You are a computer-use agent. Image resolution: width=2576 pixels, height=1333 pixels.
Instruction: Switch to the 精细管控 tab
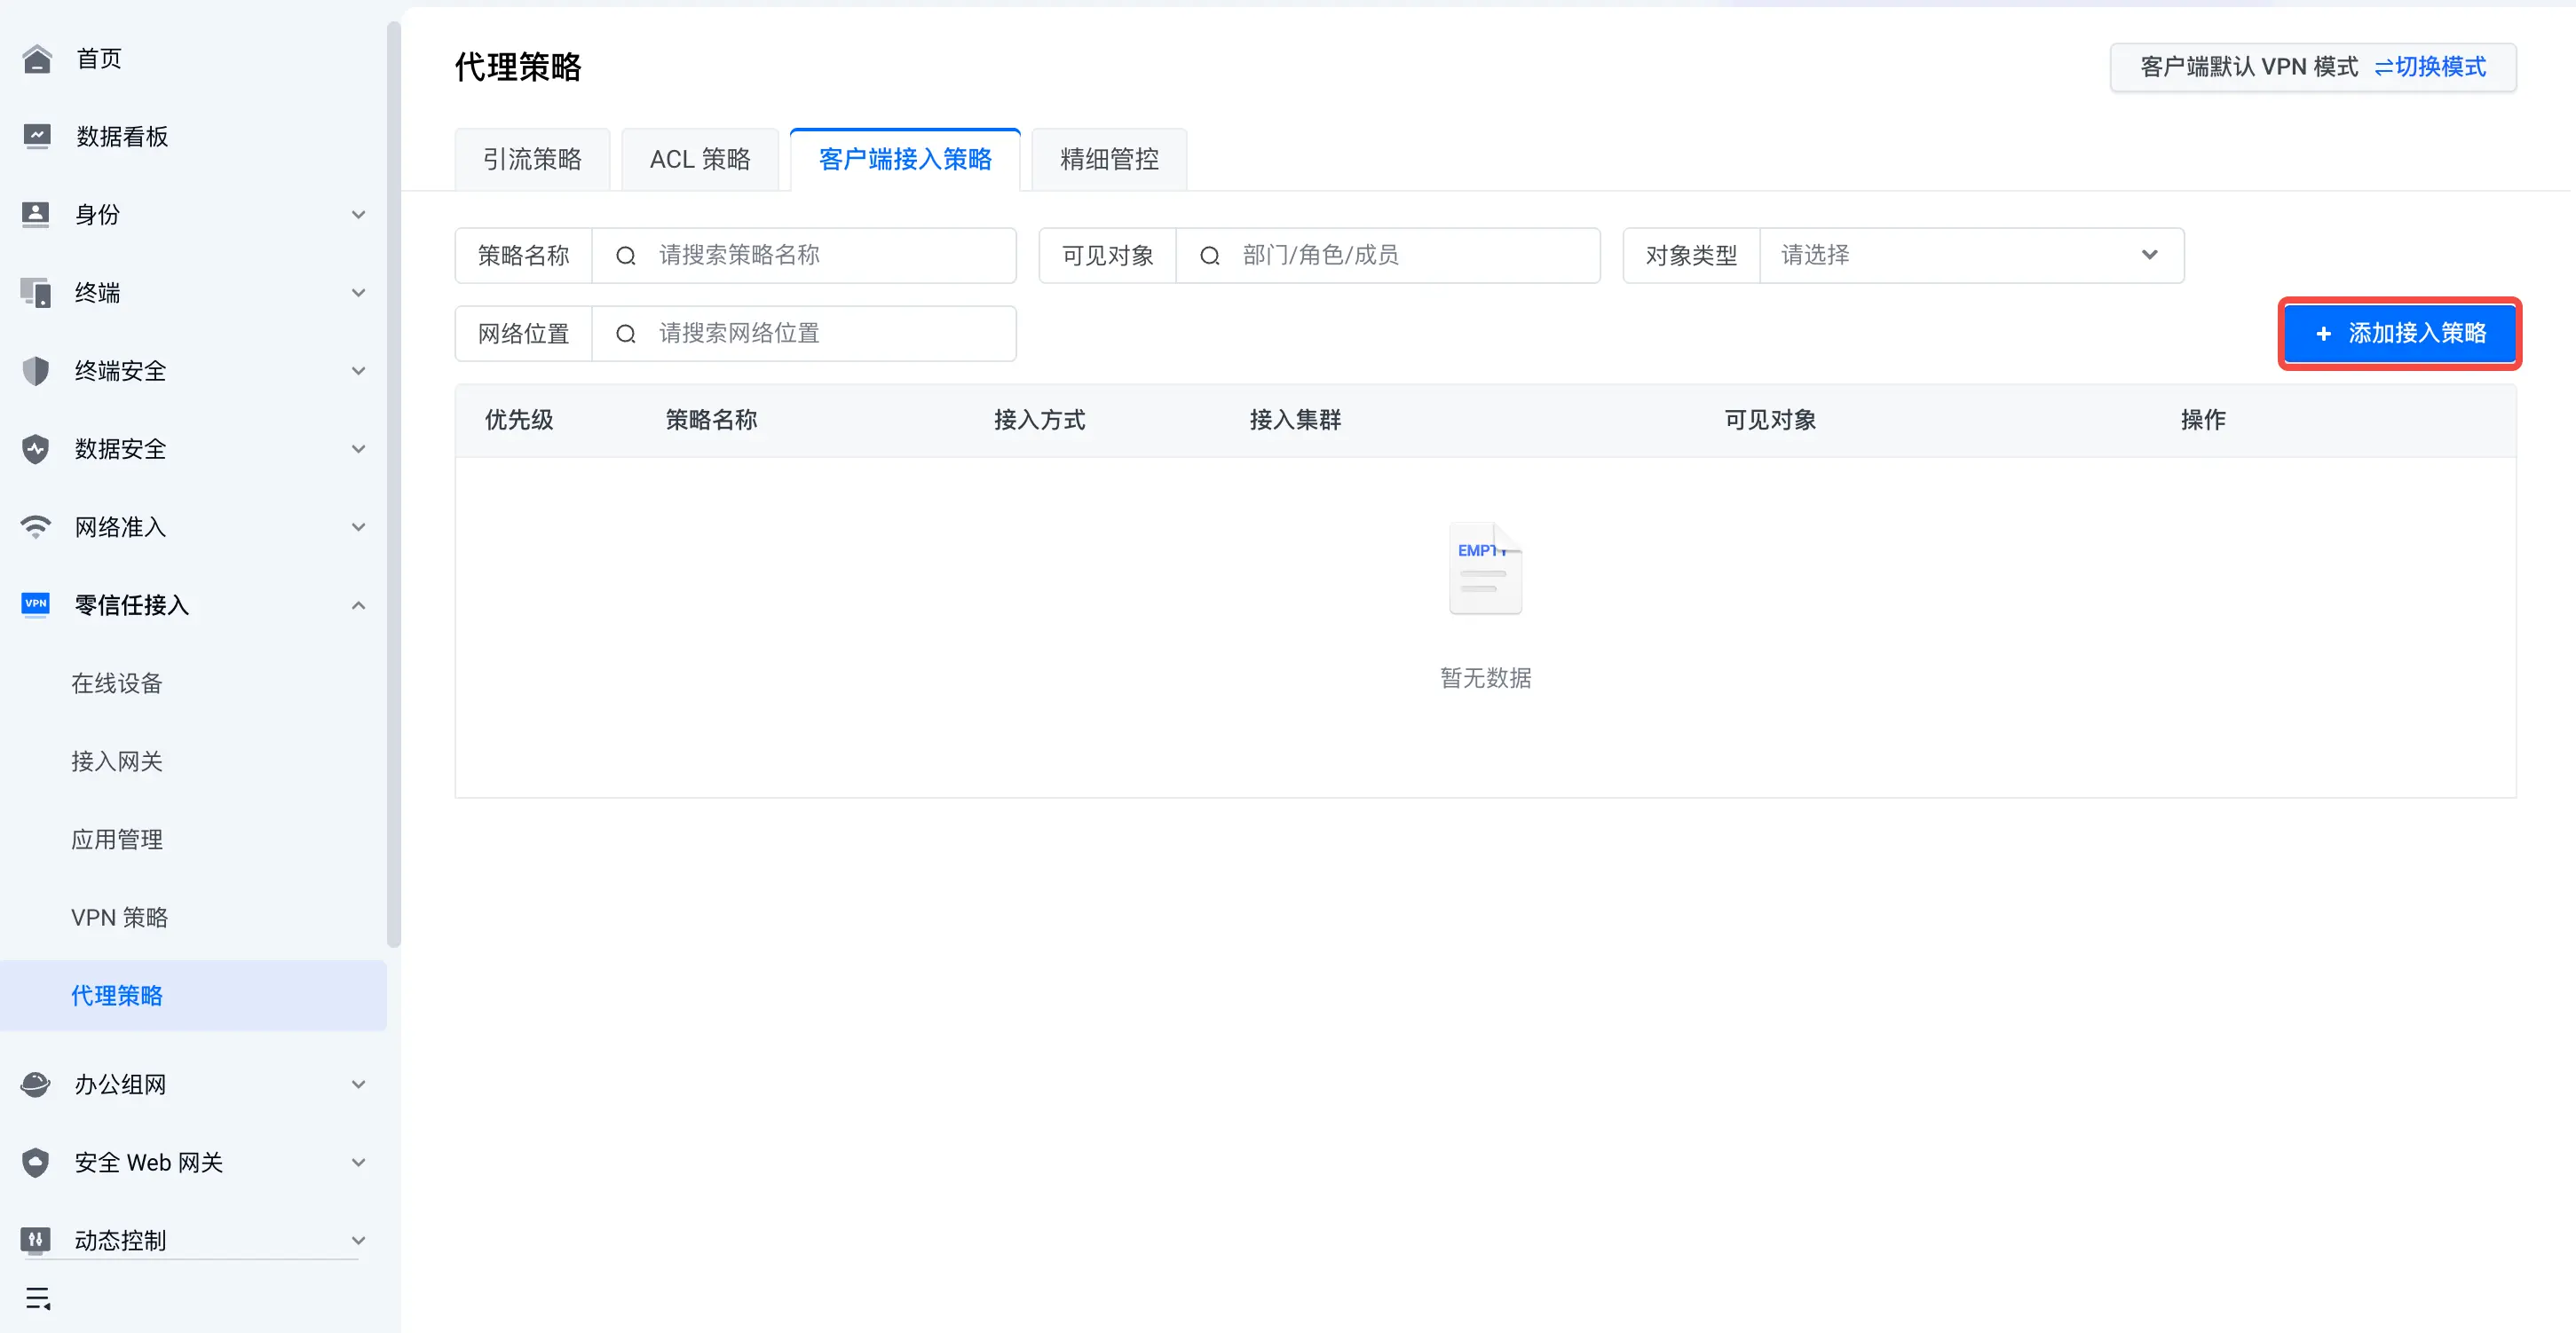tap(1109, 159)
